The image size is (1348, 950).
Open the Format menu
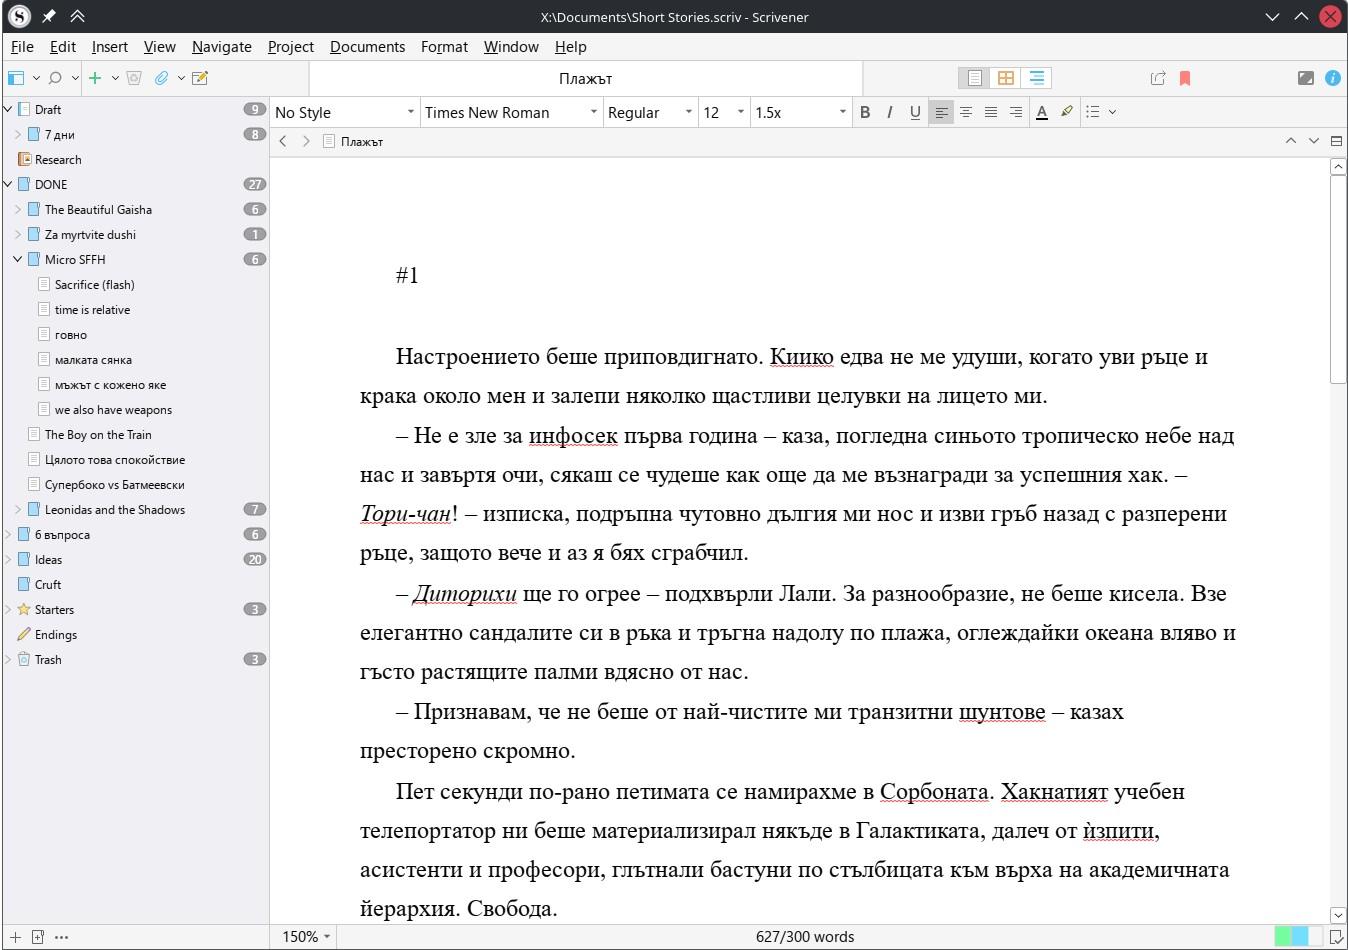coord(444,47)
